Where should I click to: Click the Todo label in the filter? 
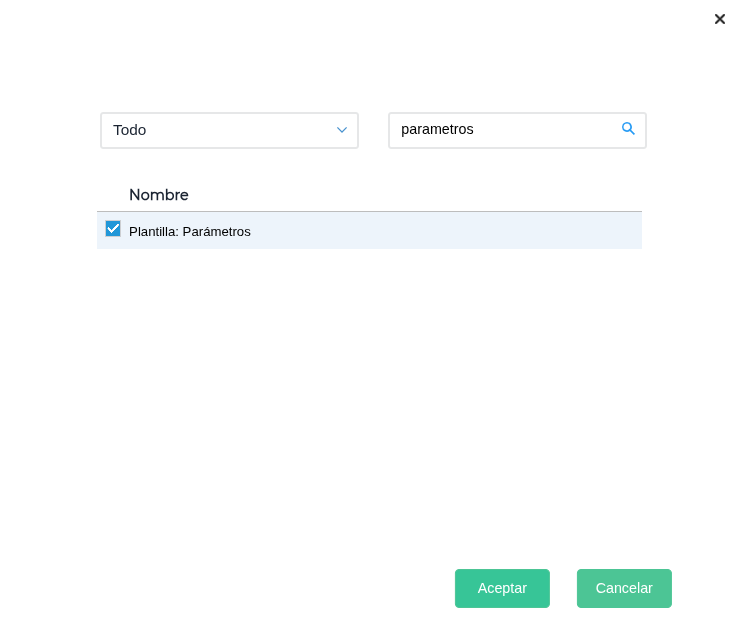pos(130,130)
